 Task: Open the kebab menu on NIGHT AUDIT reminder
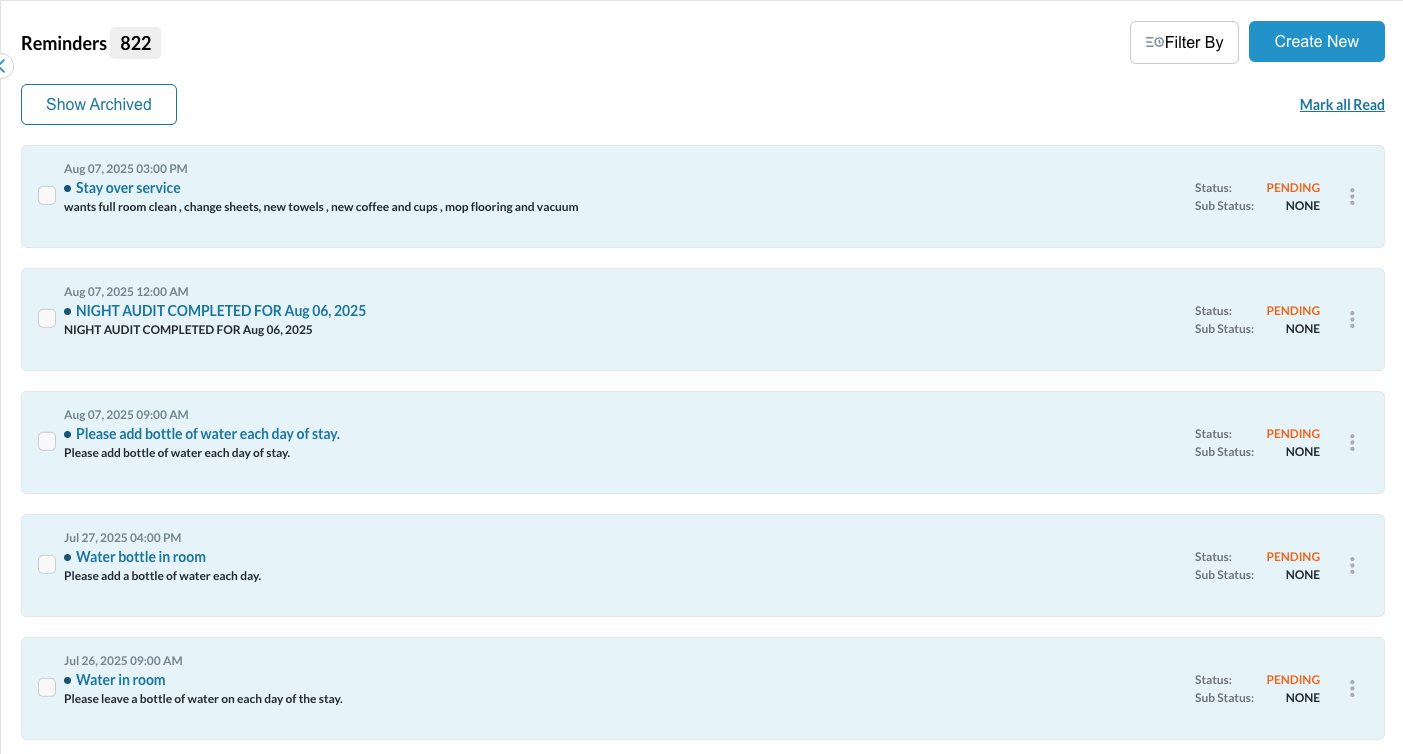click(1352, 319)
